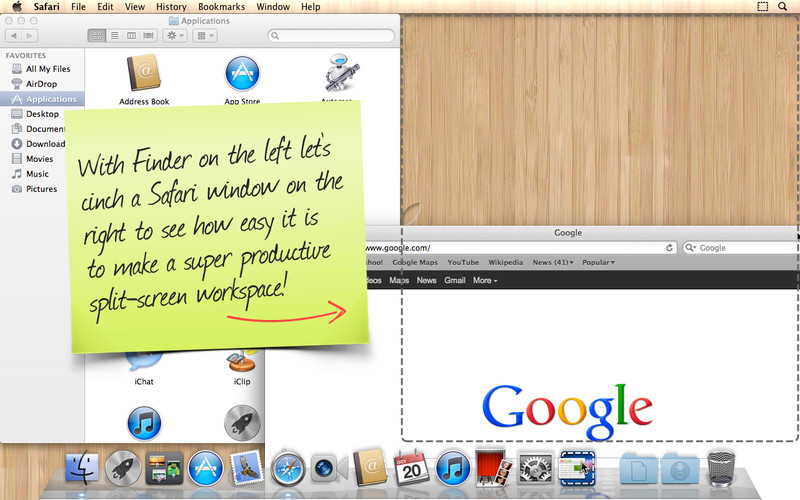The image size is (800, 500).
Task: Open YouTube bookmark in Safari
Action: [463, 262]
